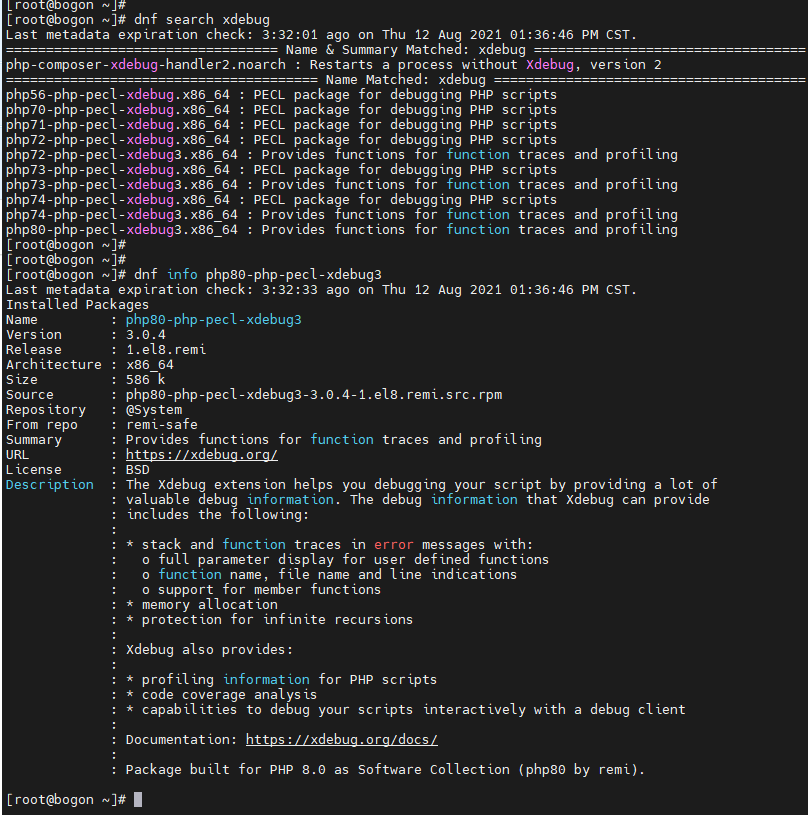Image resolution: width=808 pixels, height=815 pixels.
Task: Open the https://xdebug.org/ URL link
Action: point(201,455)
